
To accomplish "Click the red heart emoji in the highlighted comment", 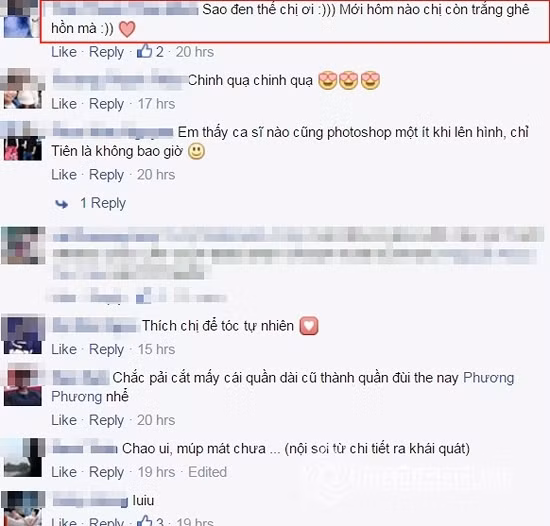I will (x=127, y=29).
